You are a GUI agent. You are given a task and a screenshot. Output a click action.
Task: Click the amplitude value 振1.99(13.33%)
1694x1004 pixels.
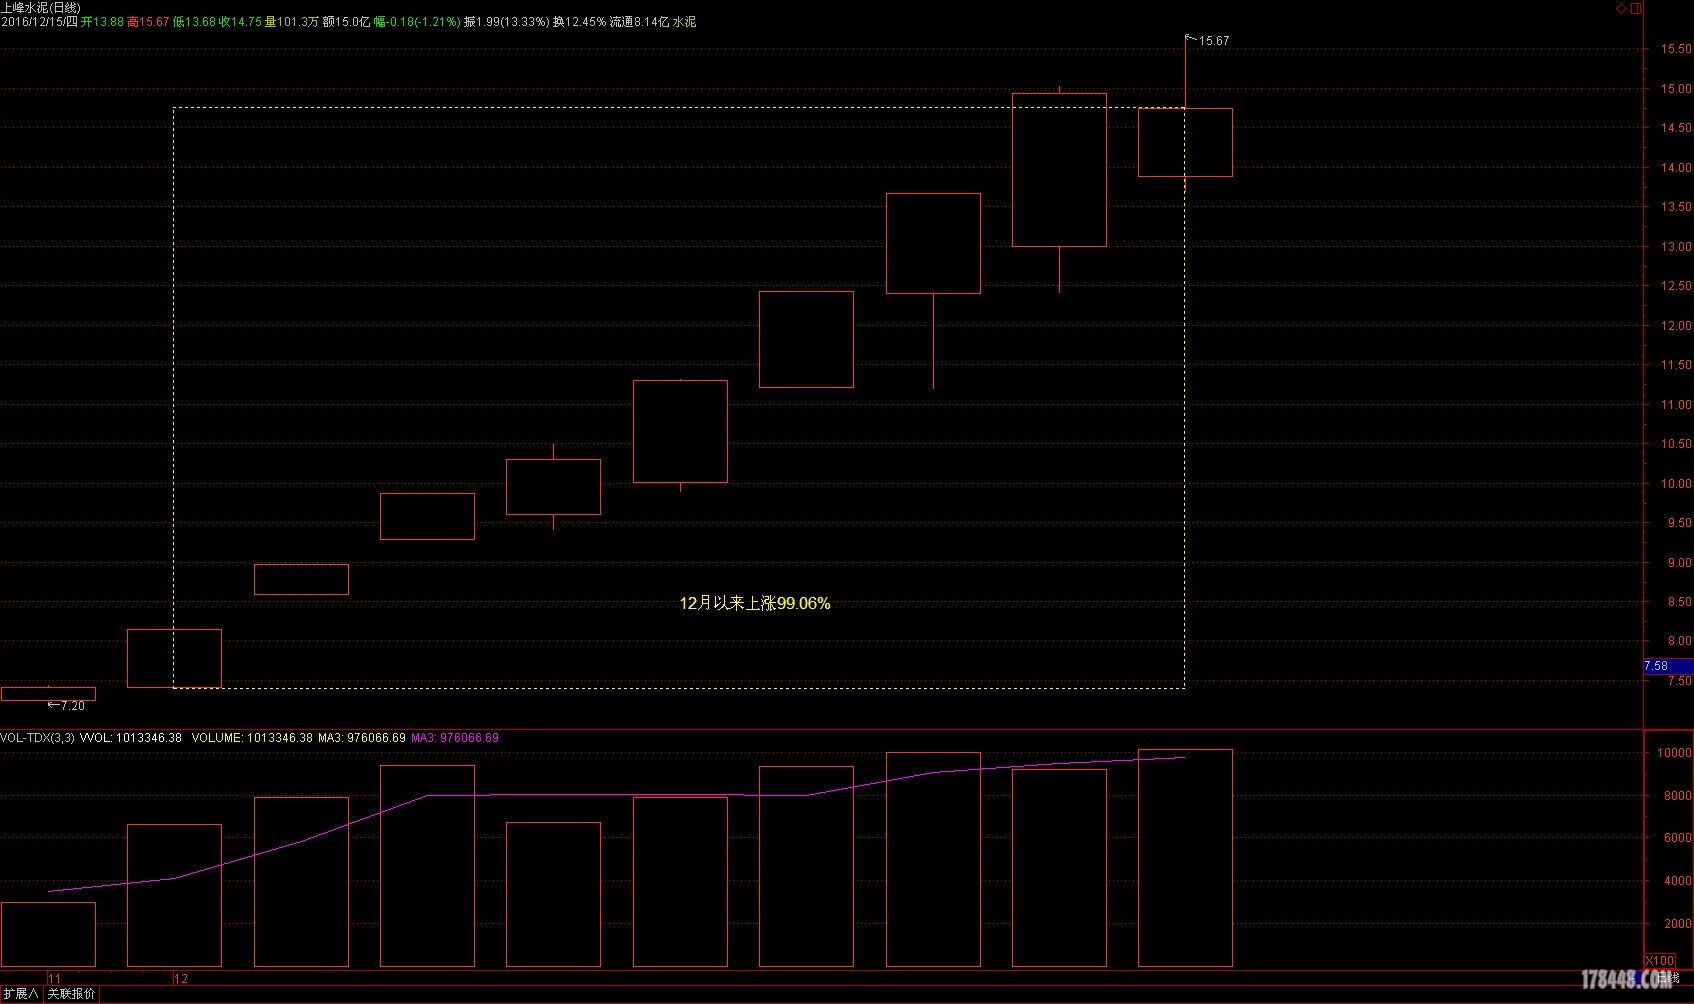tap(507, 21)
